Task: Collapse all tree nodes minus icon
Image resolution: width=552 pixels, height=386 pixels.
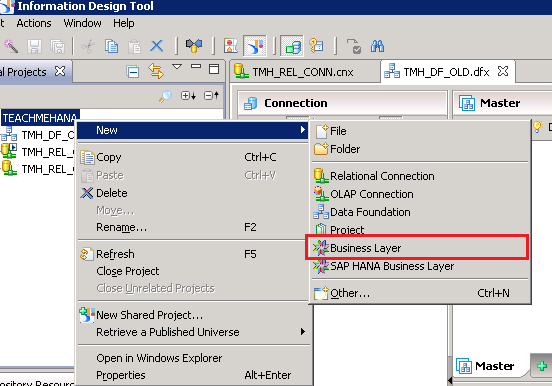Action: (211, 95)
